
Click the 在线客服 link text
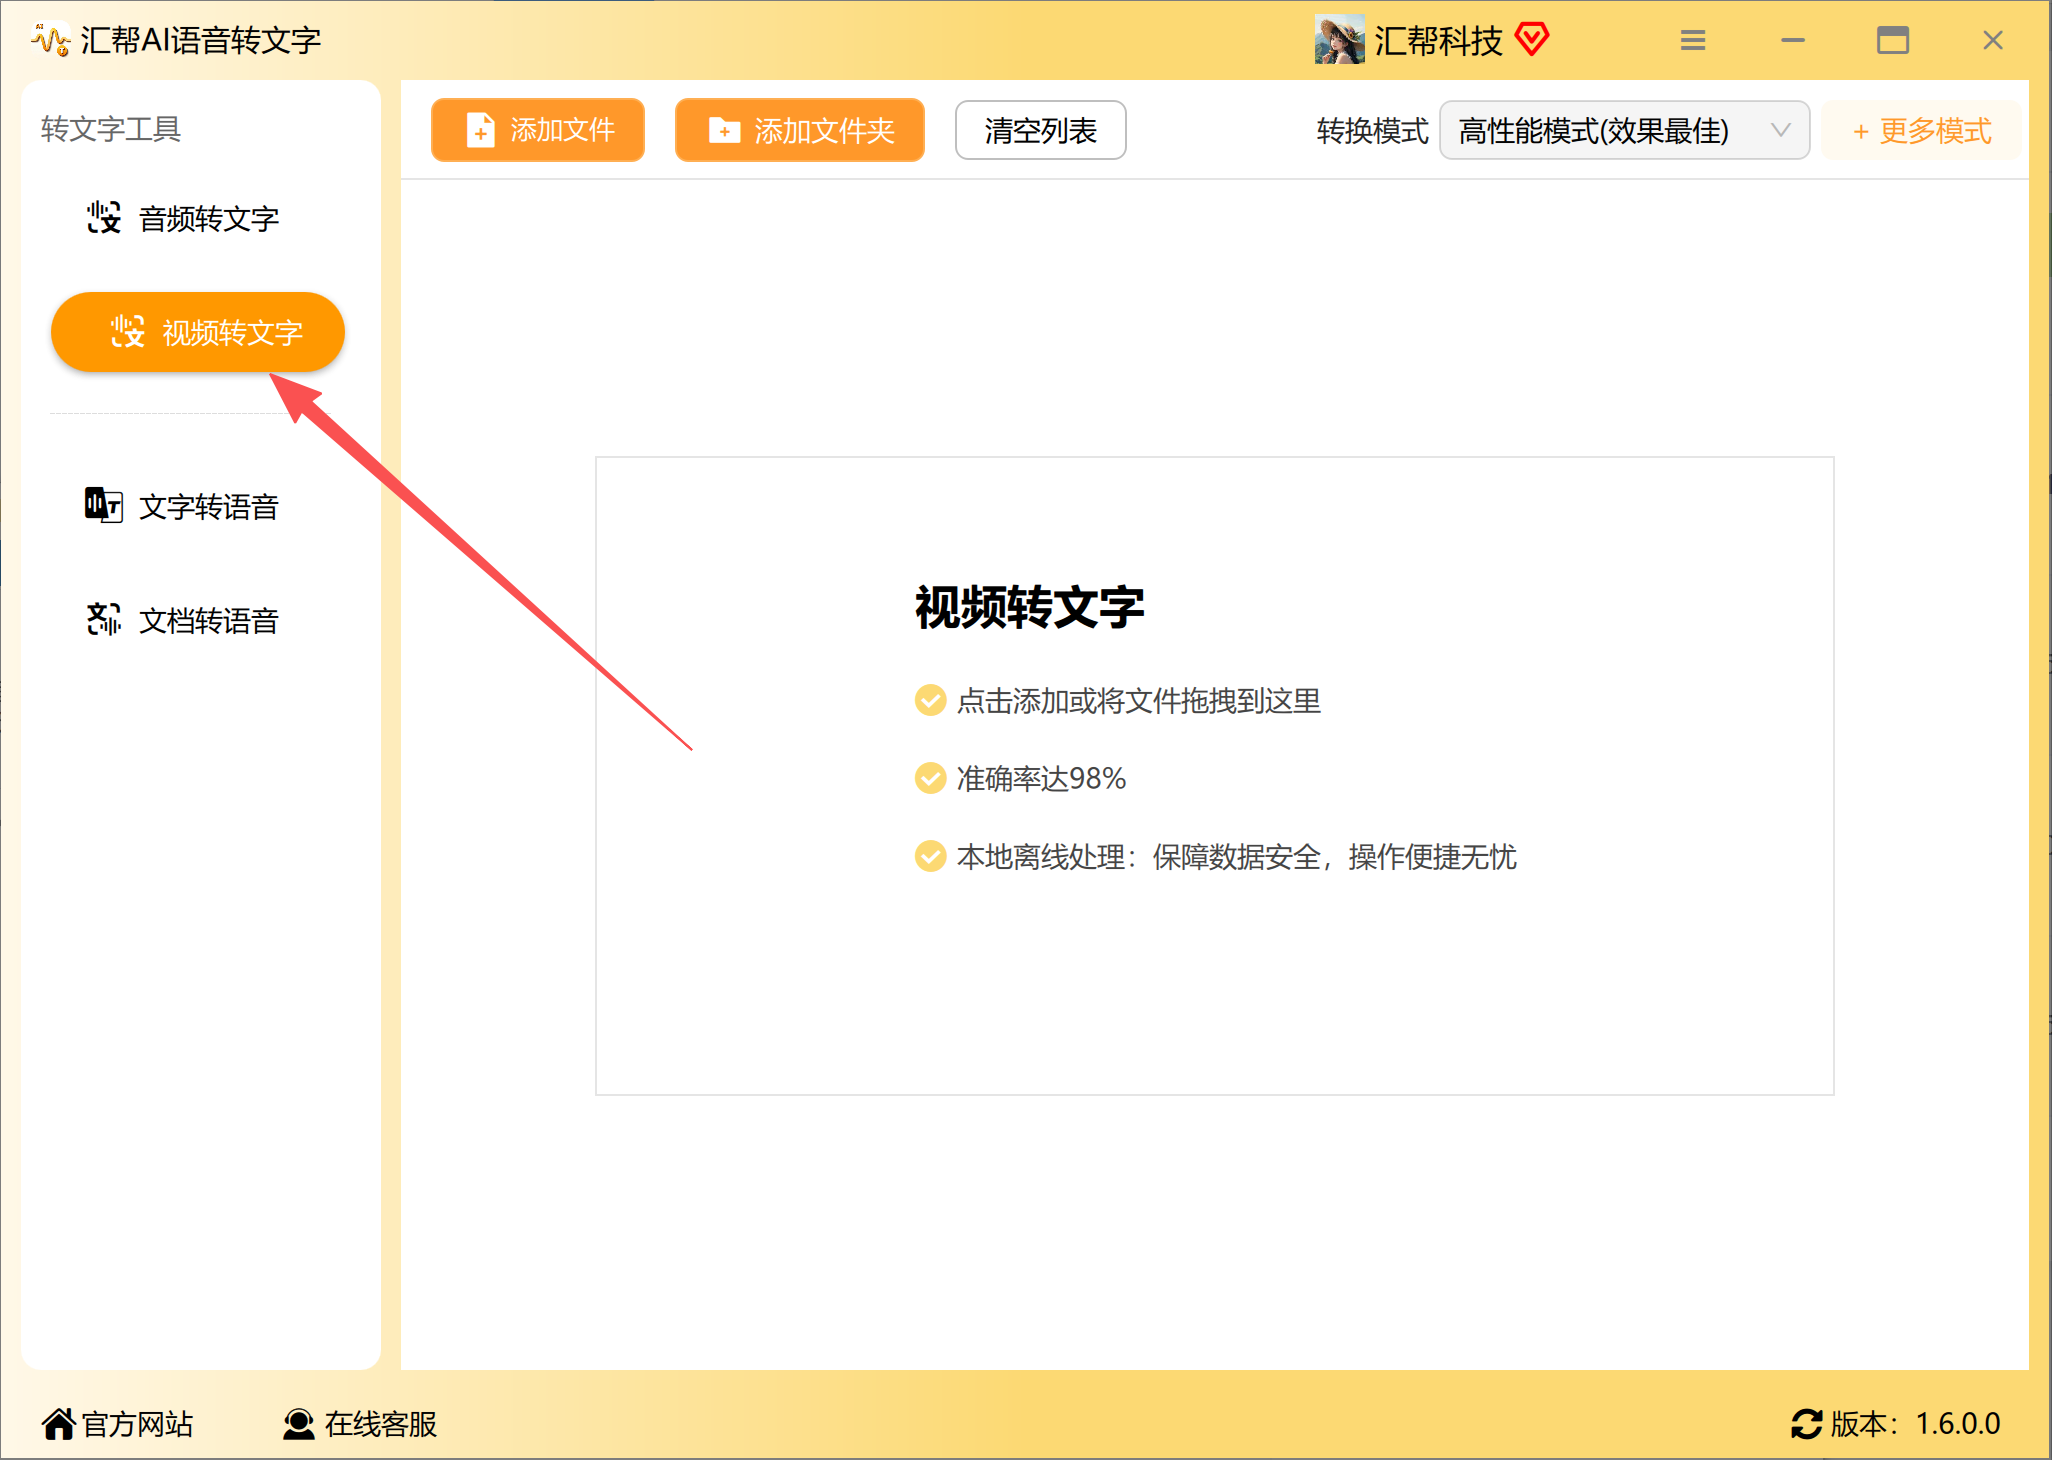[381, 1424]
